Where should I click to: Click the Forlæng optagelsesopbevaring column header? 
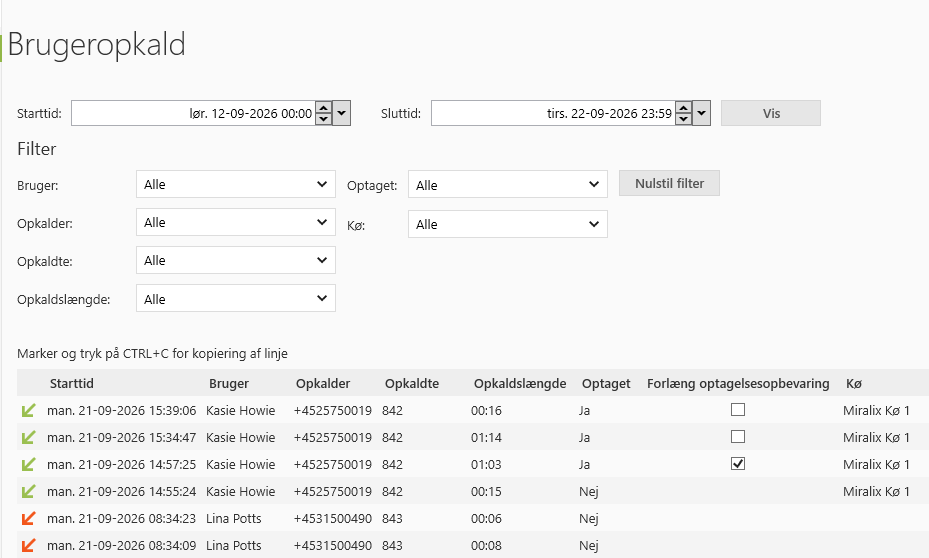pos(738,383)
